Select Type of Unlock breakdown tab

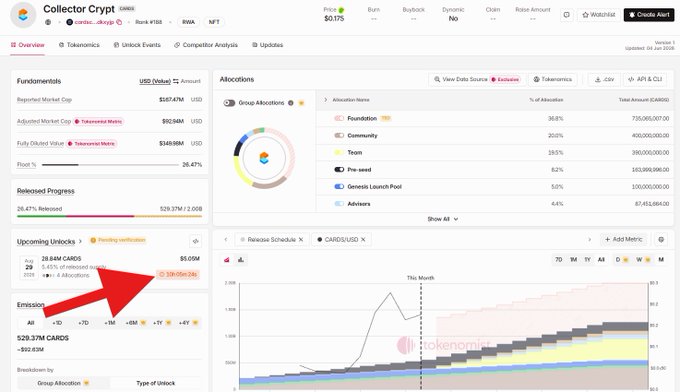pyautogui.click(x=155, y=383)
